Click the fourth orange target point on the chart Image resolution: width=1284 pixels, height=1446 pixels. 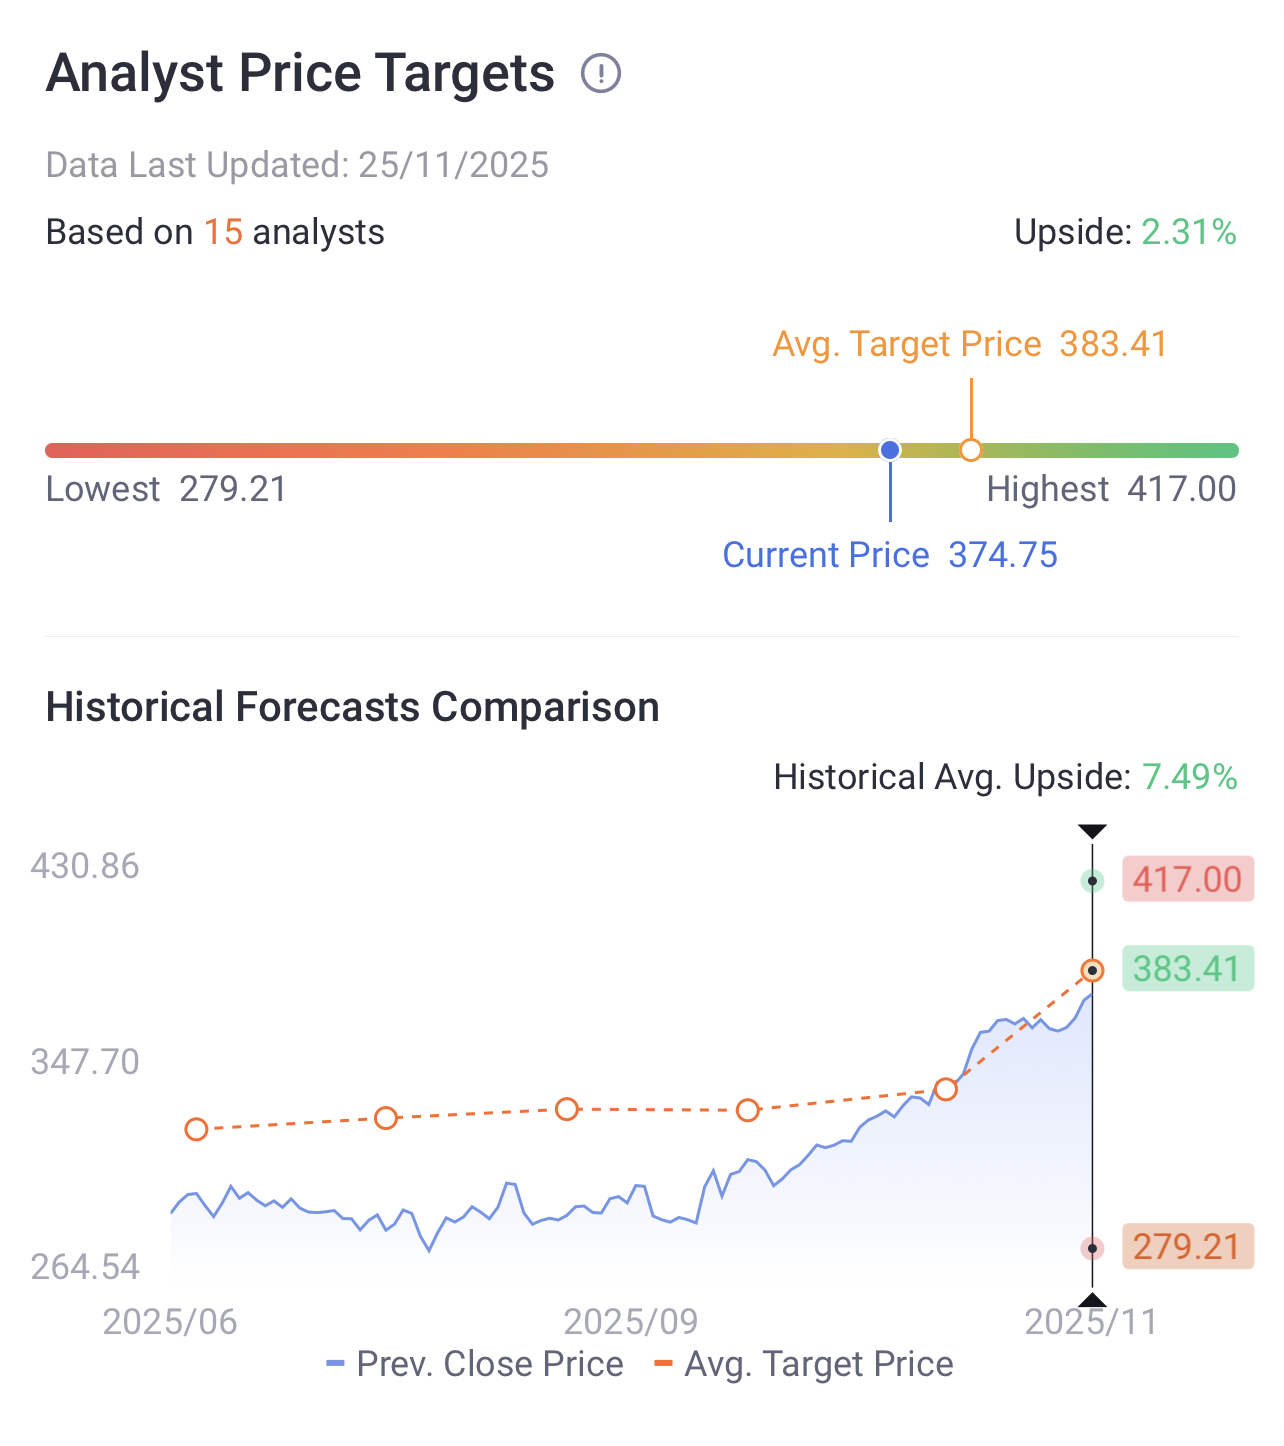click(x=747, y=1110)
